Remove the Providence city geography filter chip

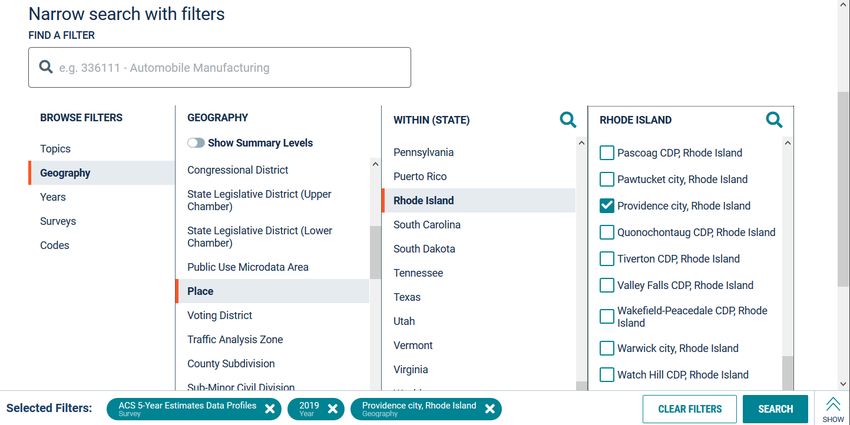(x=490, y=409)
